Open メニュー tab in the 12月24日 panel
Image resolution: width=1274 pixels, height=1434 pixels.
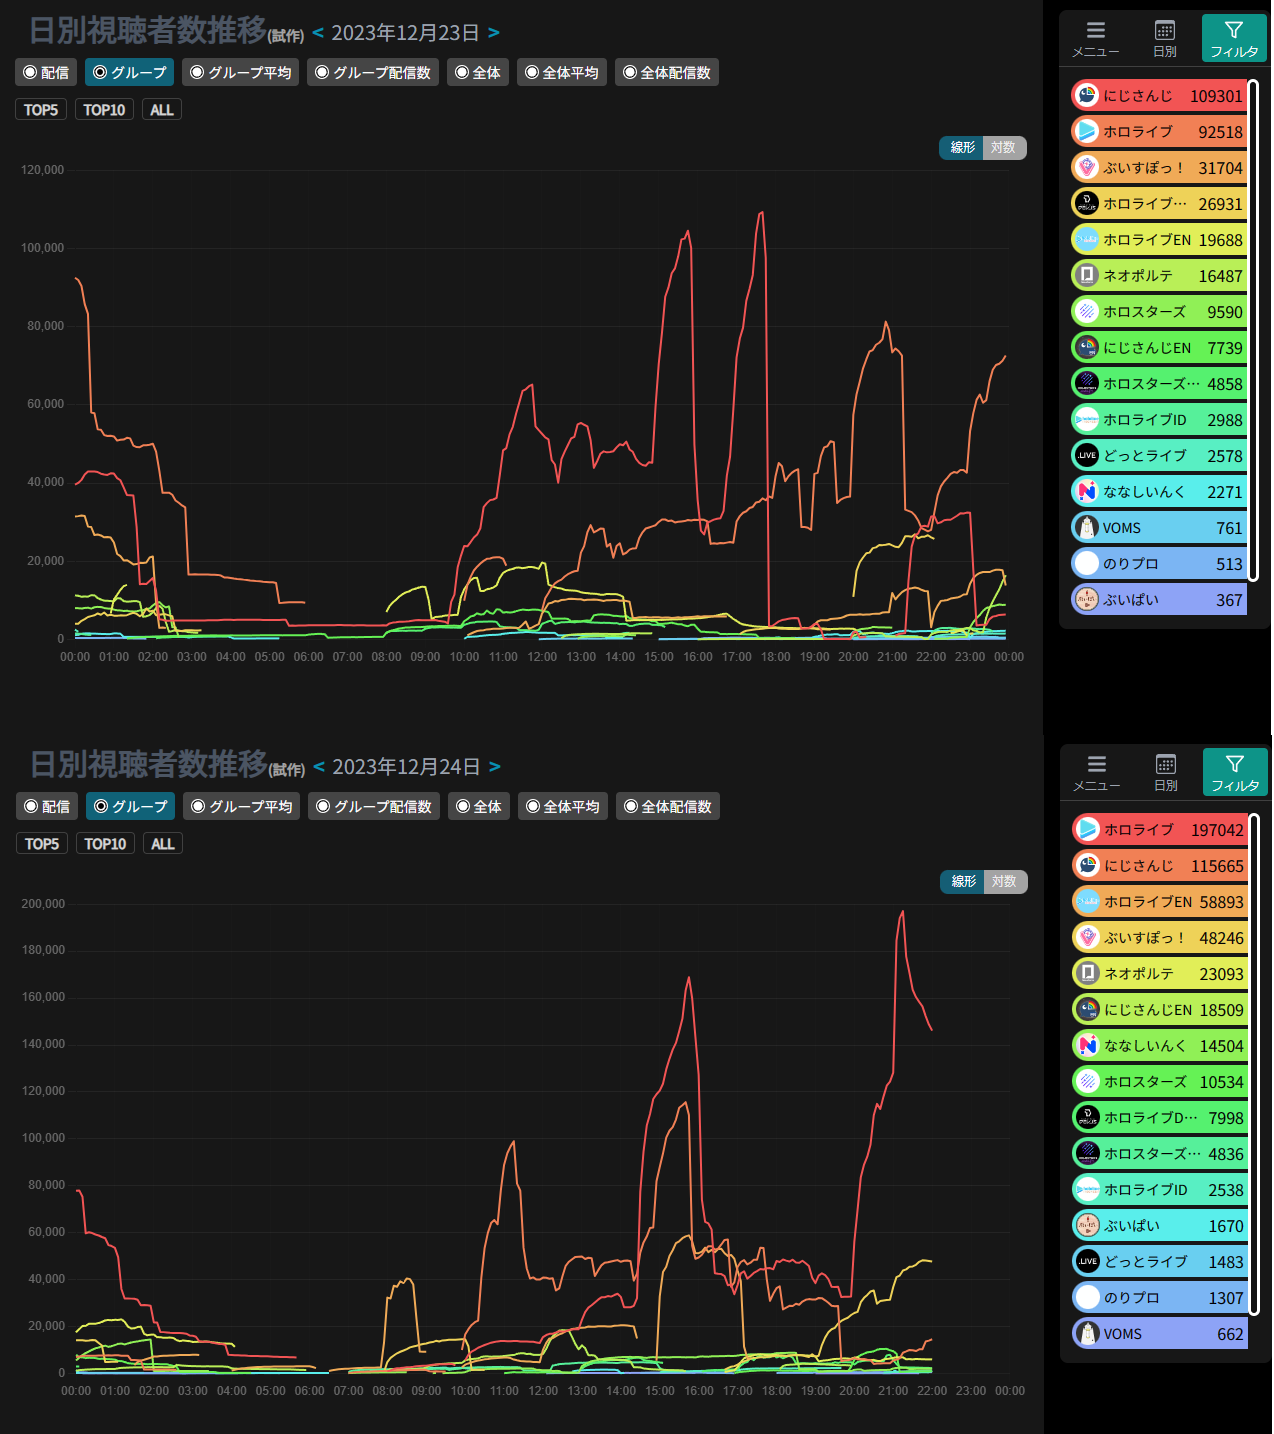[x=1097, y=772]
